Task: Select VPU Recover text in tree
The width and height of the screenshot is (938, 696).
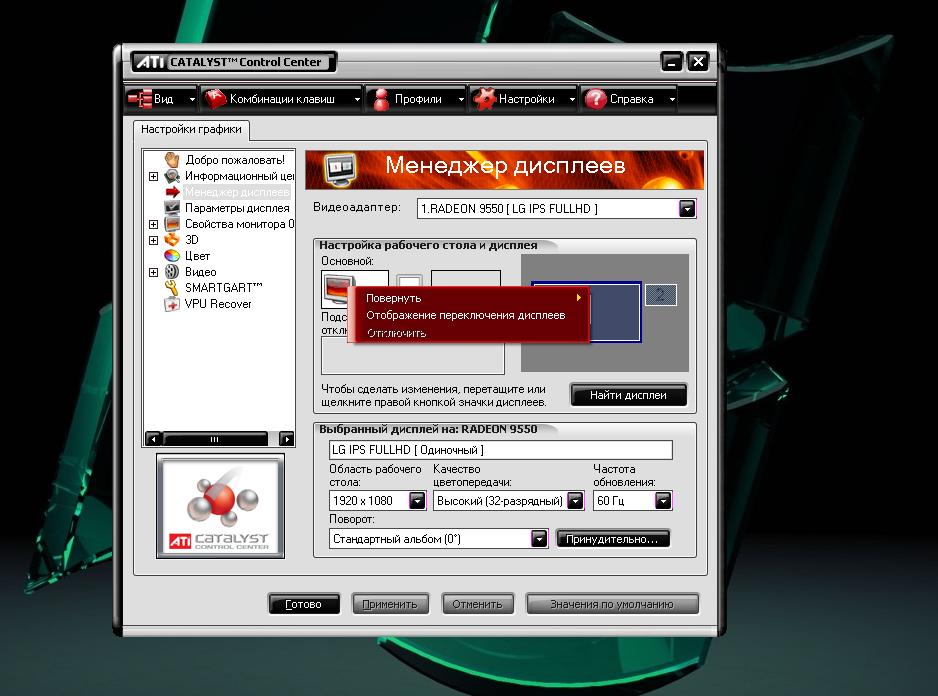Action: click(x=218, y=304)
